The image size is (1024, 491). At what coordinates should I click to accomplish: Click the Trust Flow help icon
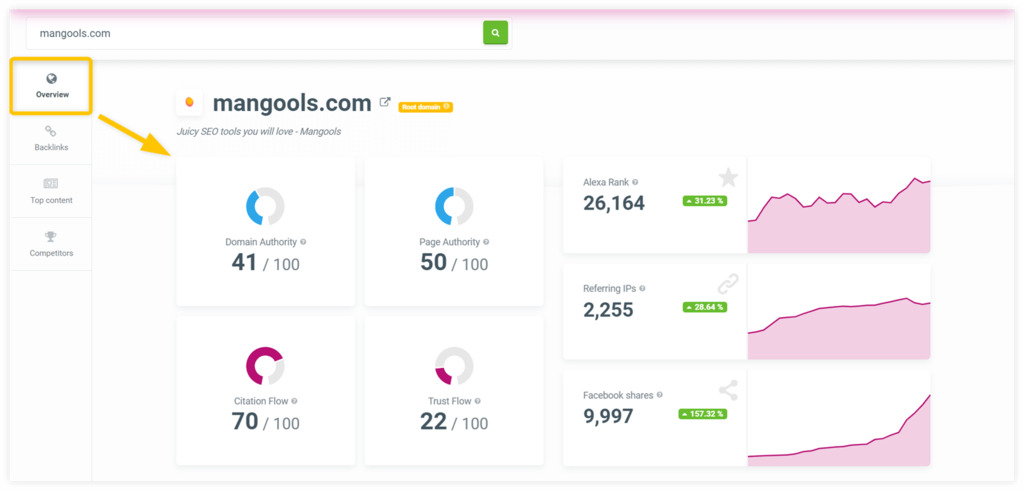click(477, 401)
